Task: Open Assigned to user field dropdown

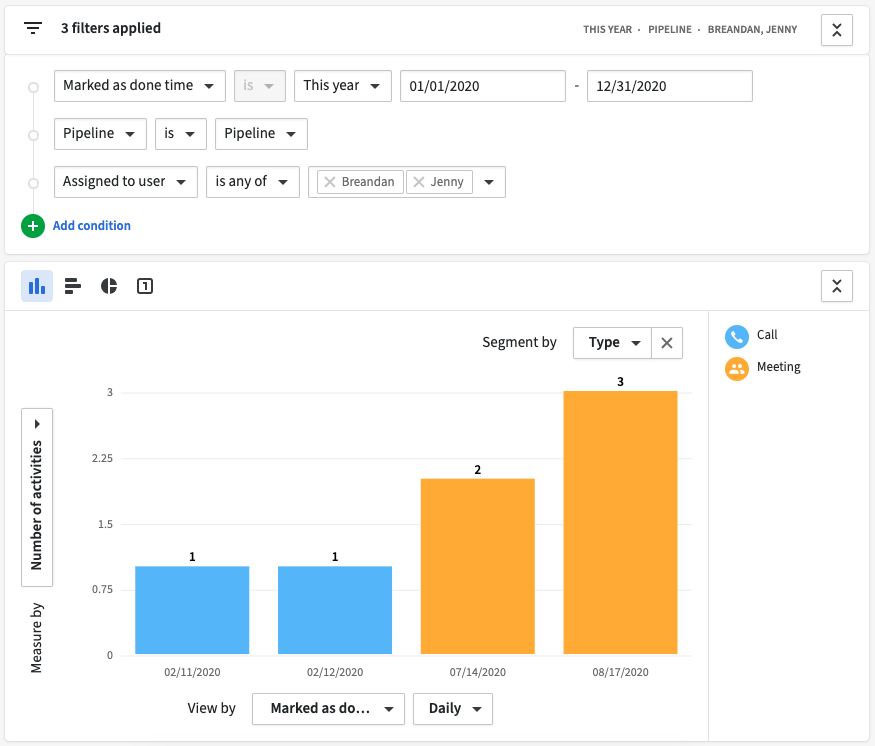Action: tap(126, 182)
